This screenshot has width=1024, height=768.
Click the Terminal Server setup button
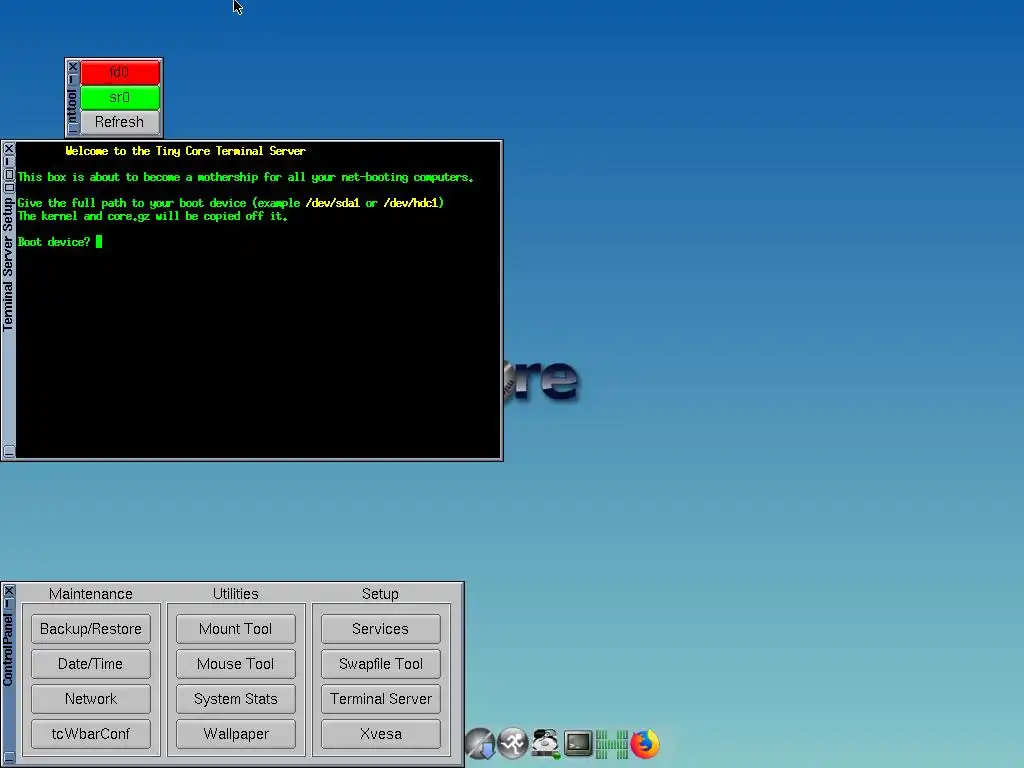381,699
